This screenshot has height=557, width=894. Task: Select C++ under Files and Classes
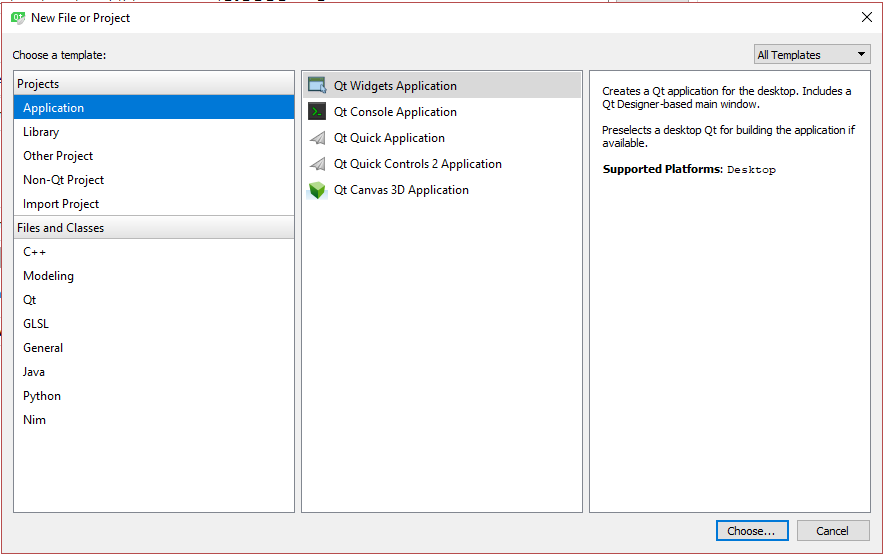click(35, 252)
